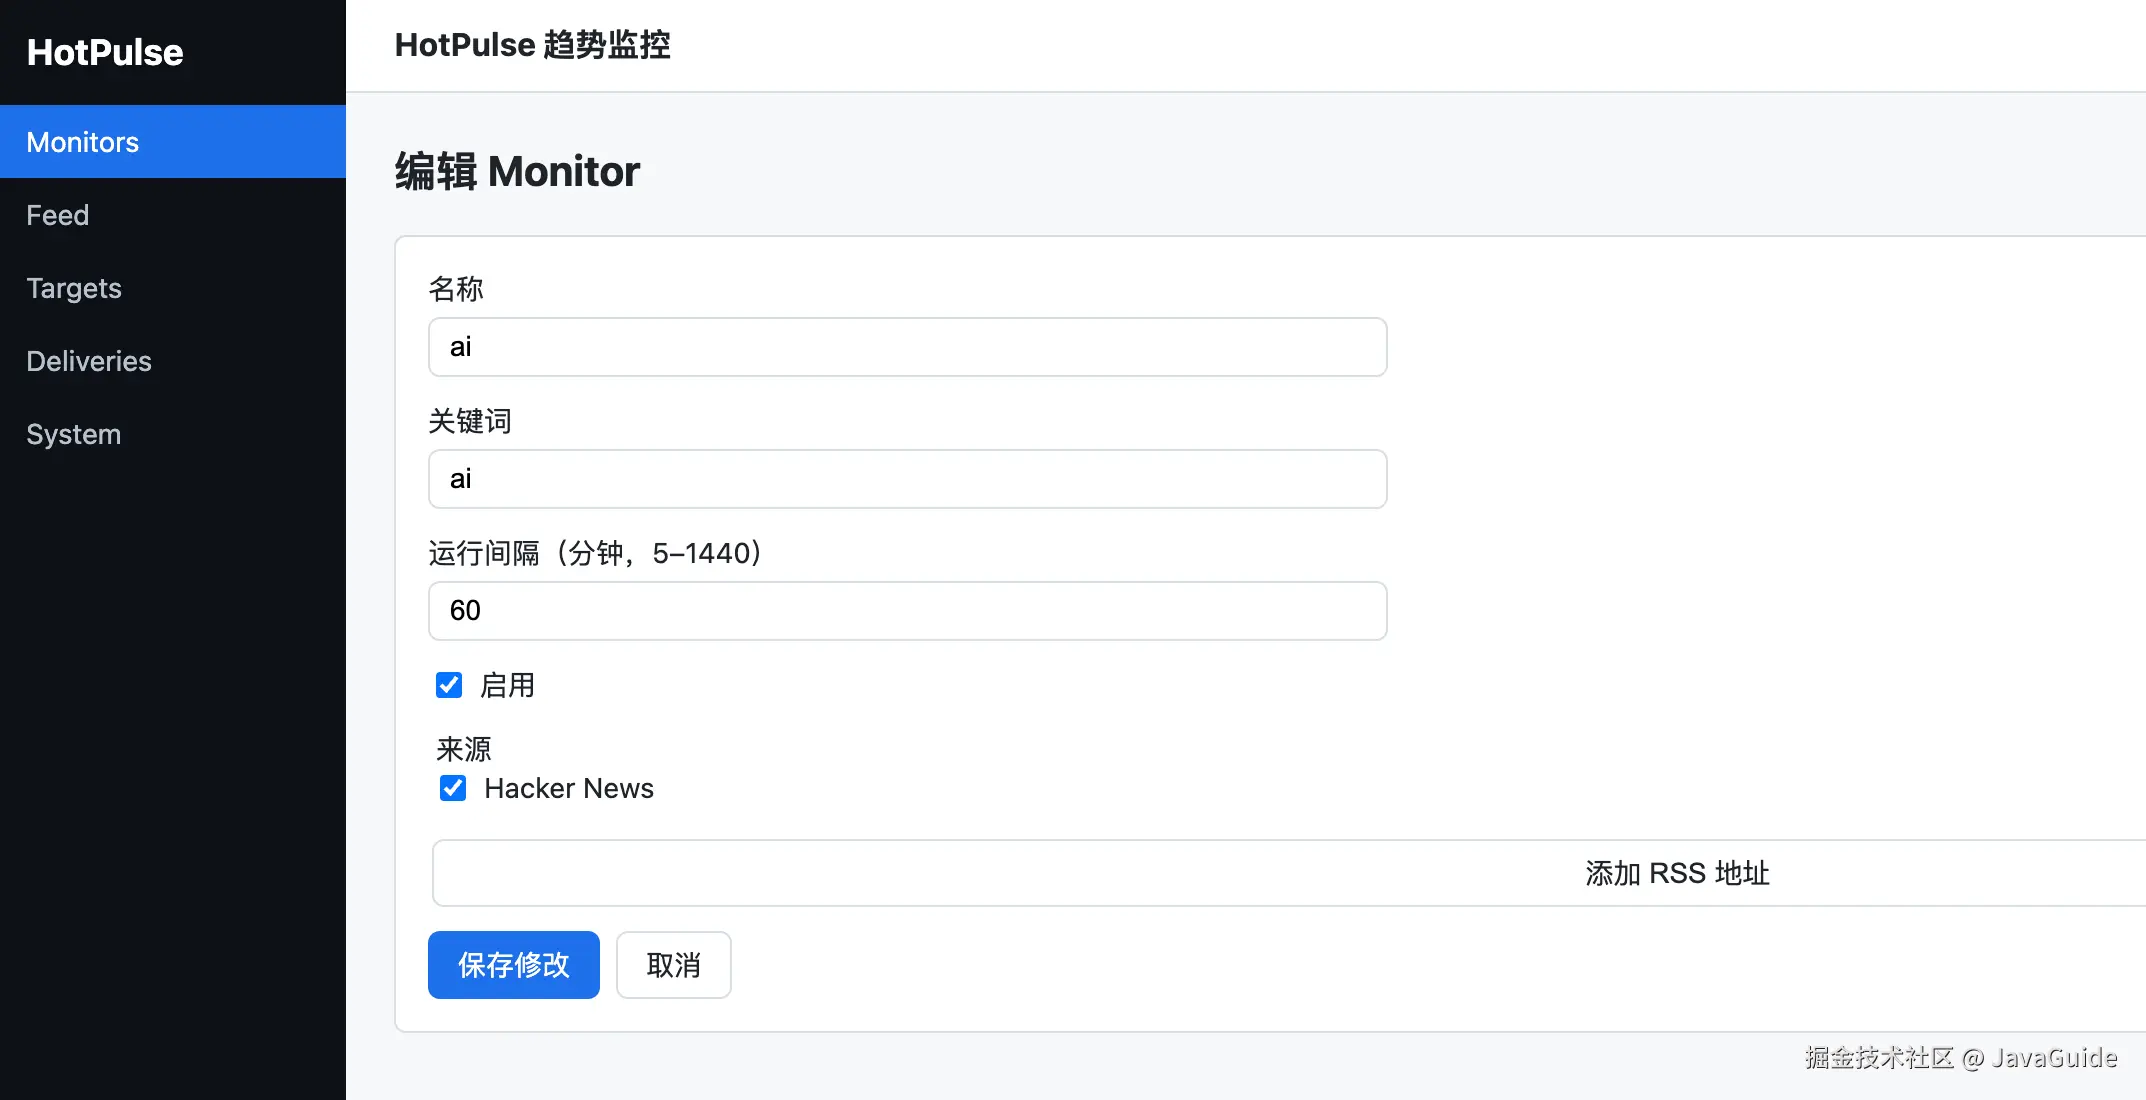The image size is (2146, 1100).
Task: Cancel editing with 取消 button
Action: point(674,965)
